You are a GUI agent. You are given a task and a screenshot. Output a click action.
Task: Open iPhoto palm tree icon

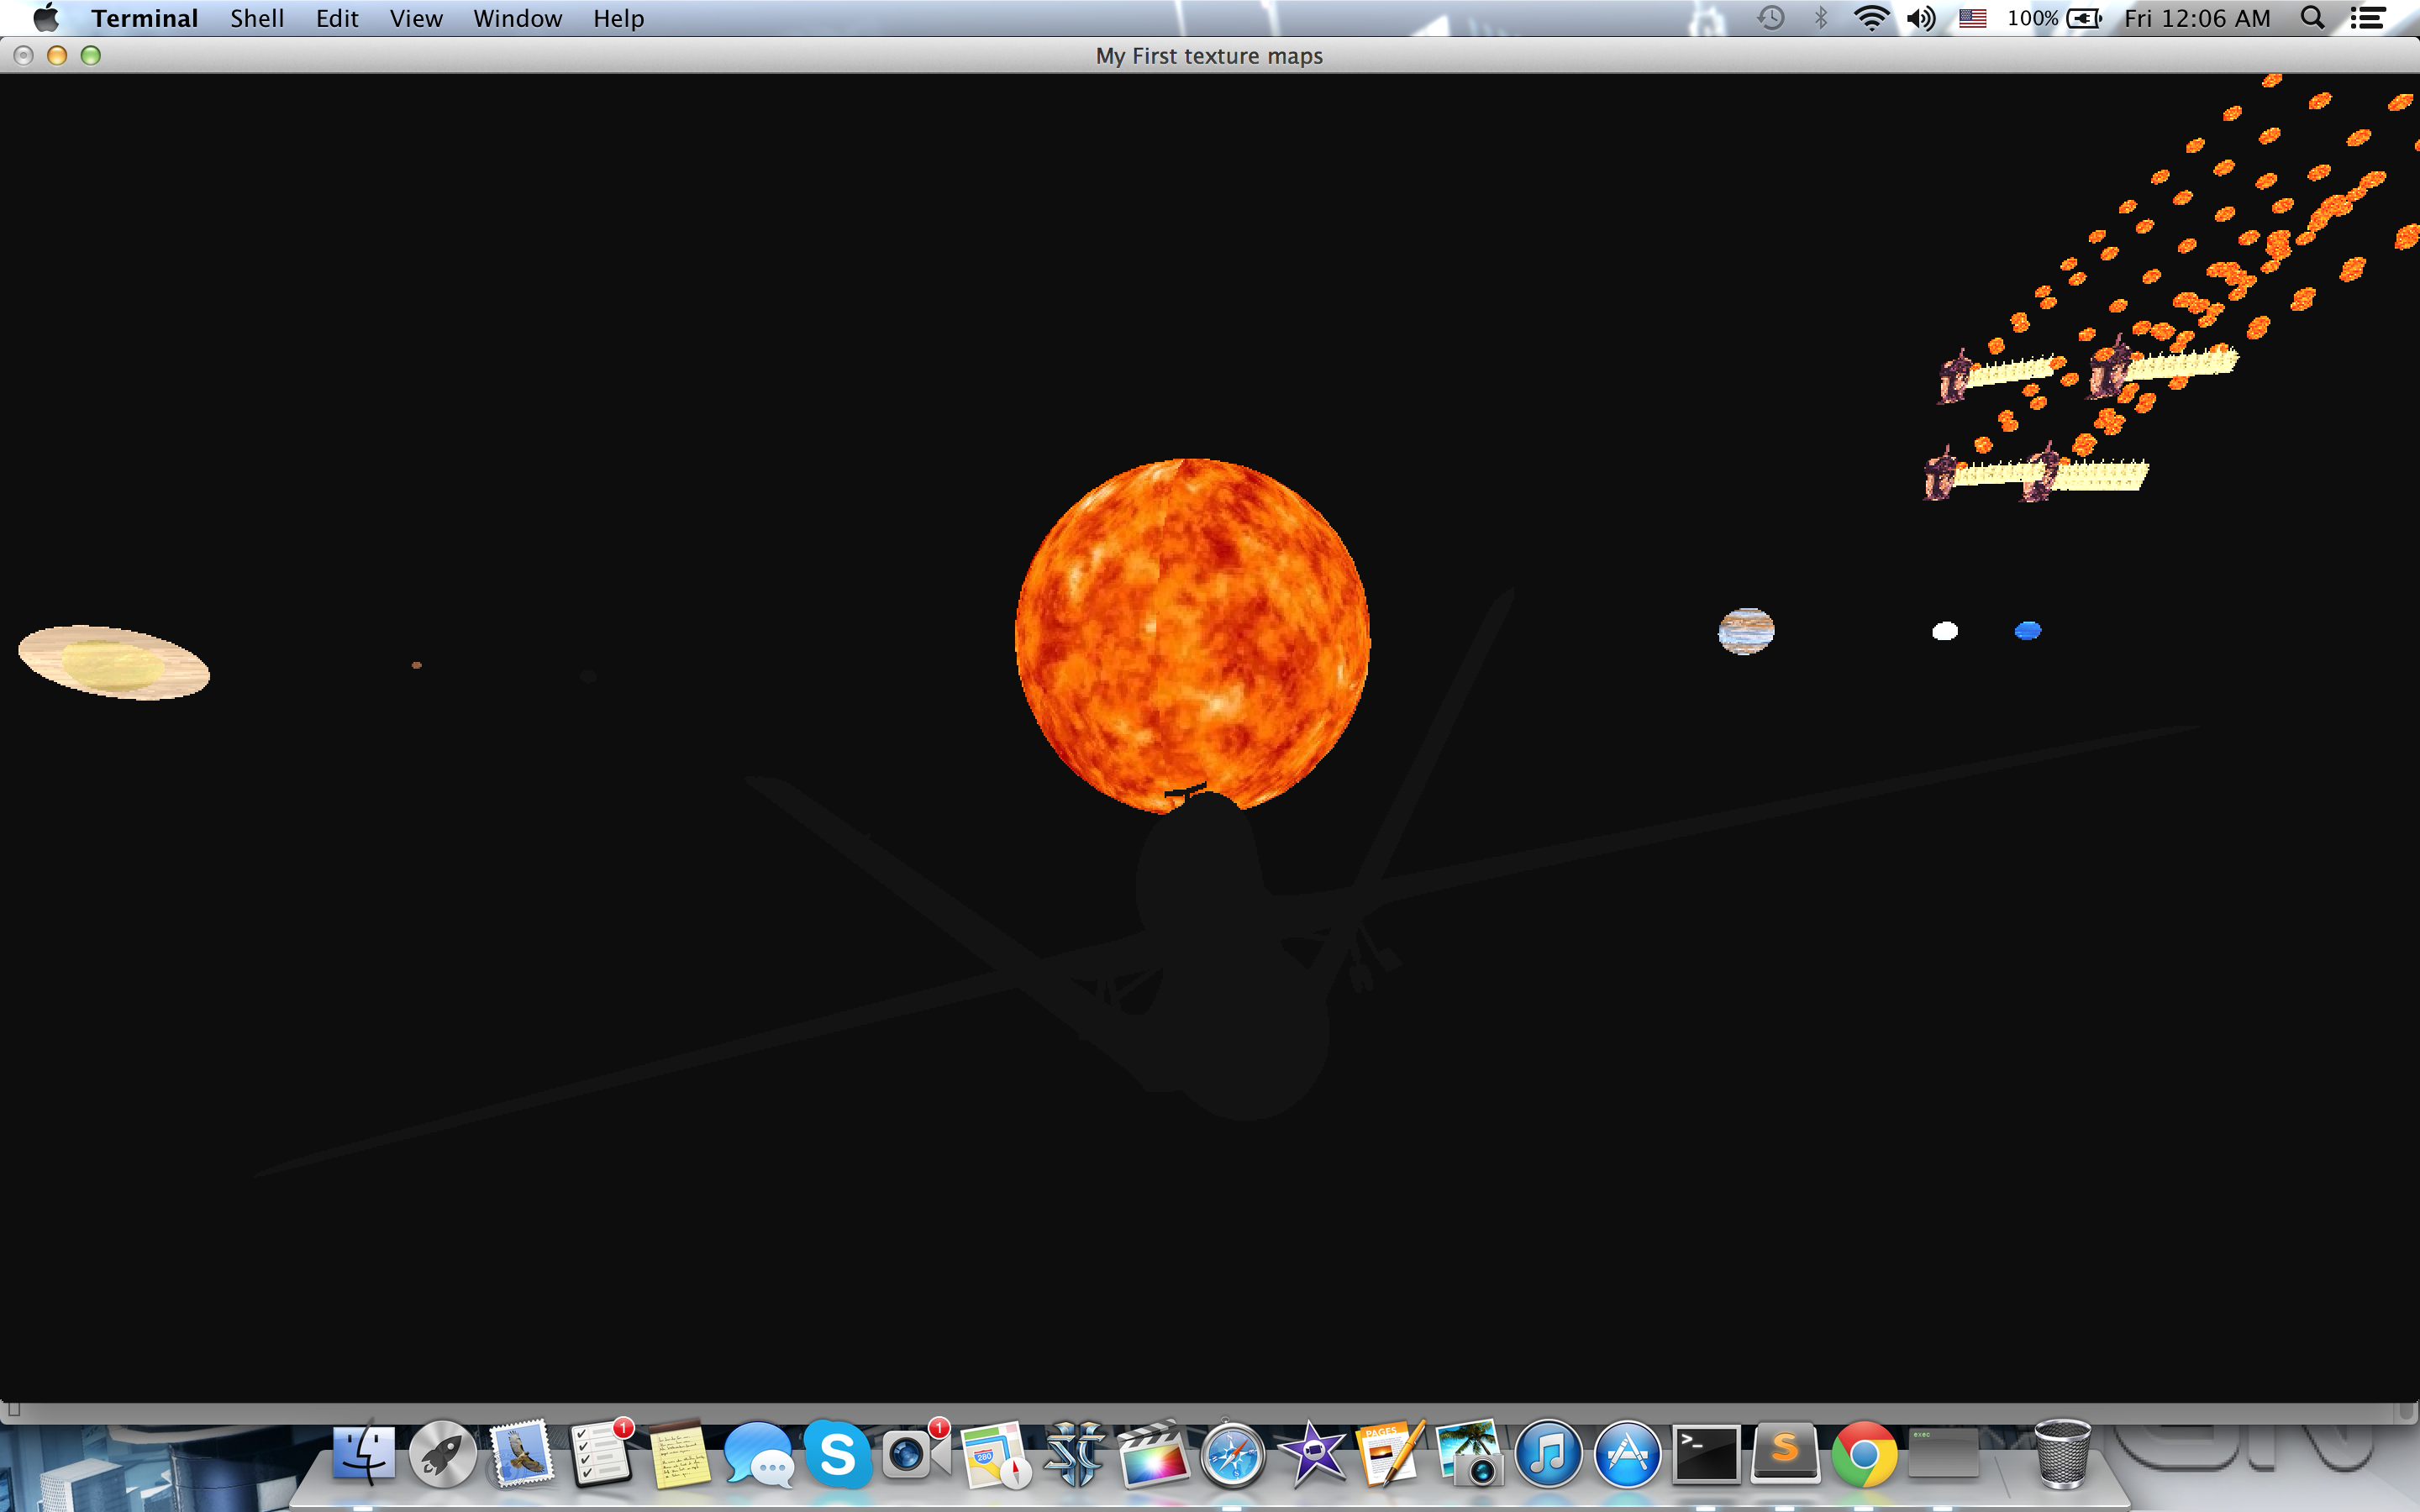(x=1469, y=1453)
